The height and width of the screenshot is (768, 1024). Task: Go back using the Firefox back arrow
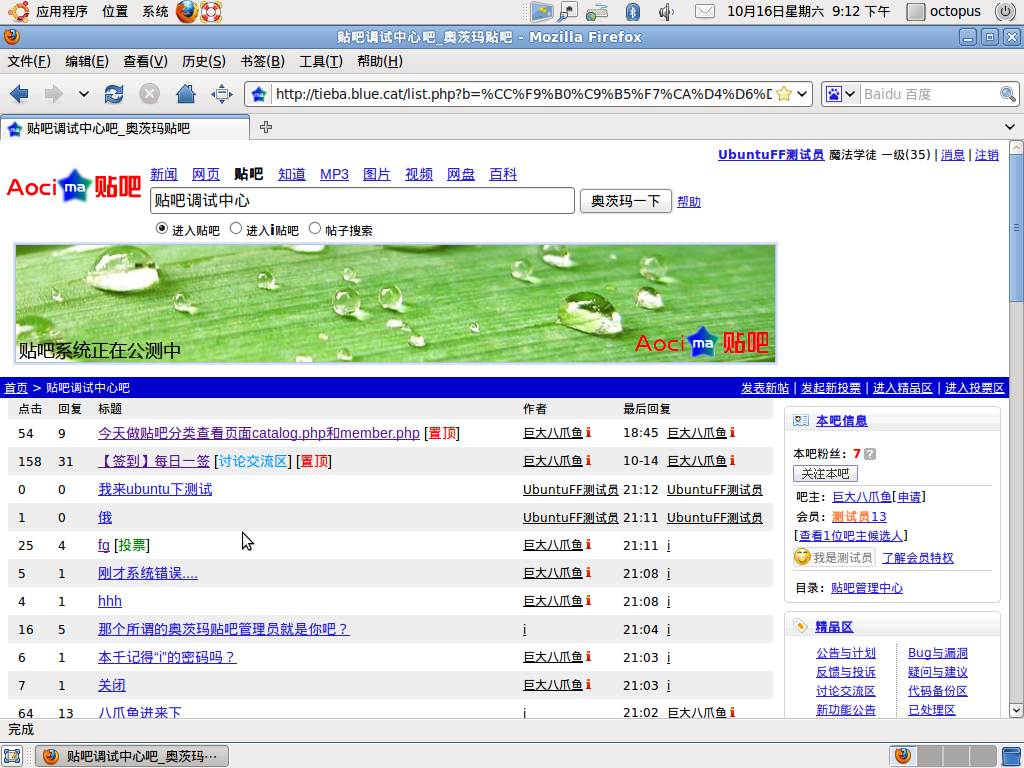point(20,94)
